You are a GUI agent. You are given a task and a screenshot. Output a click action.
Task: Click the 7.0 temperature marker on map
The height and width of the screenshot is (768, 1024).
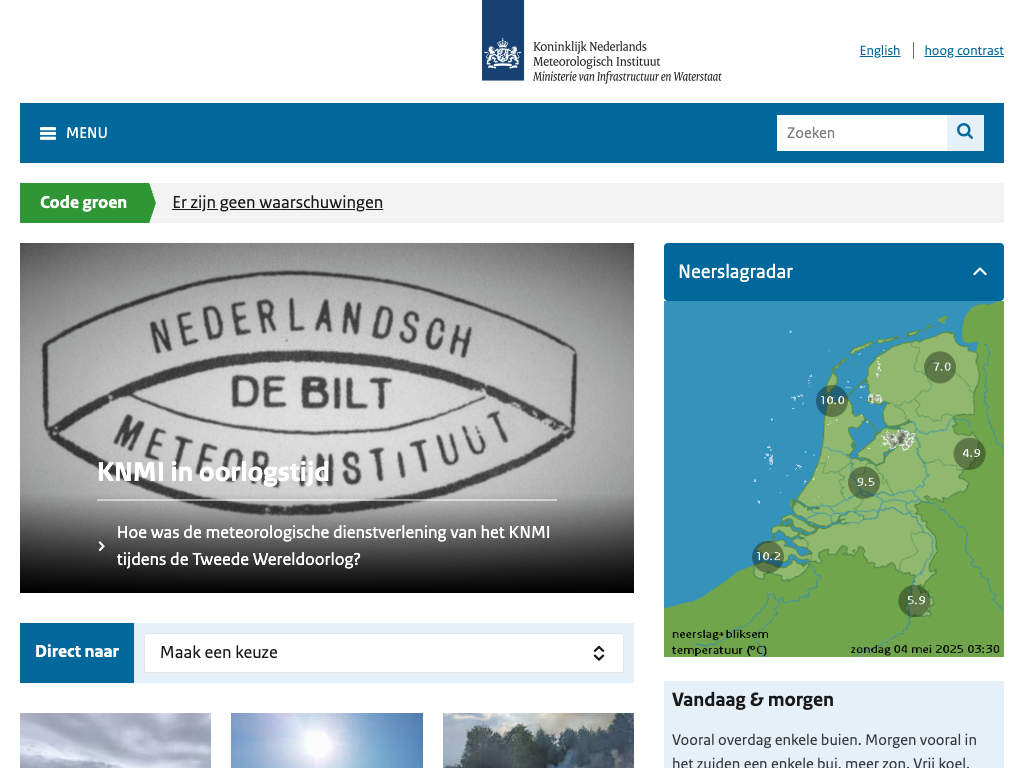941,367
